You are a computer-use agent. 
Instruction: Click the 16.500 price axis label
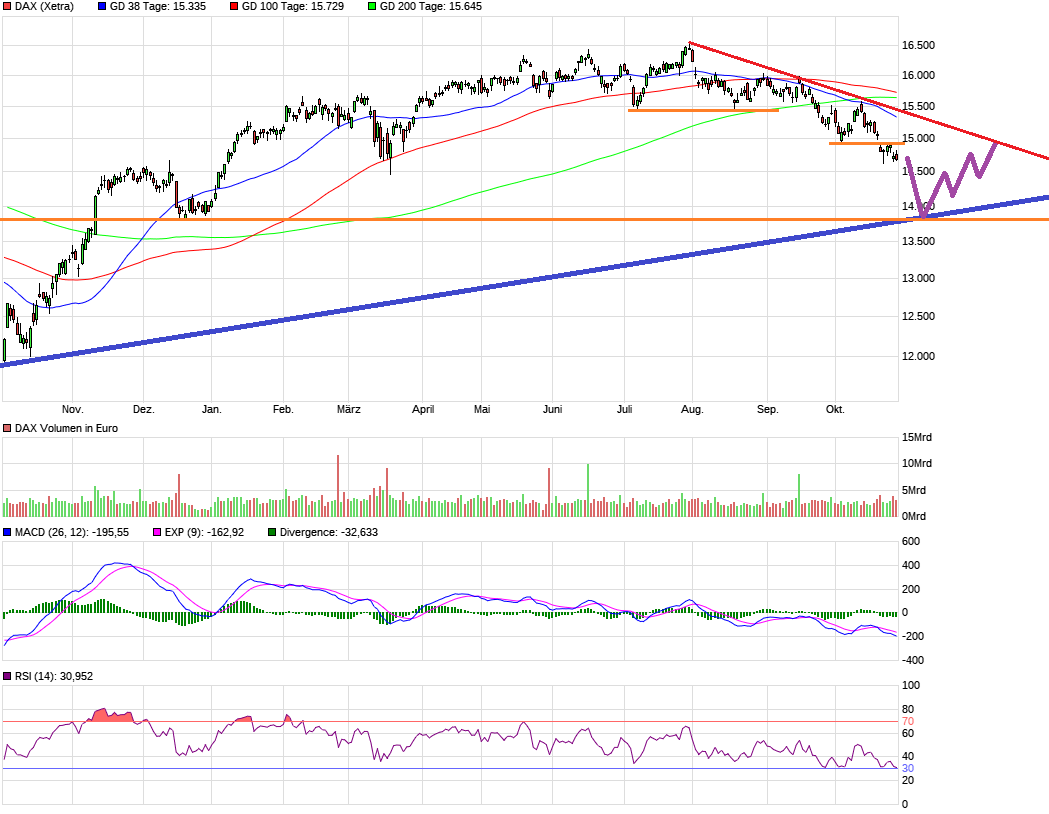919,45
